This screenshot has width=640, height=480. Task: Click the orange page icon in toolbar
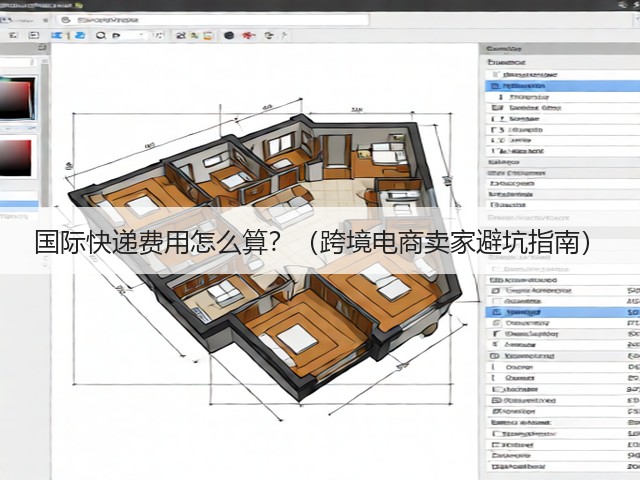(x=208, y=36)
